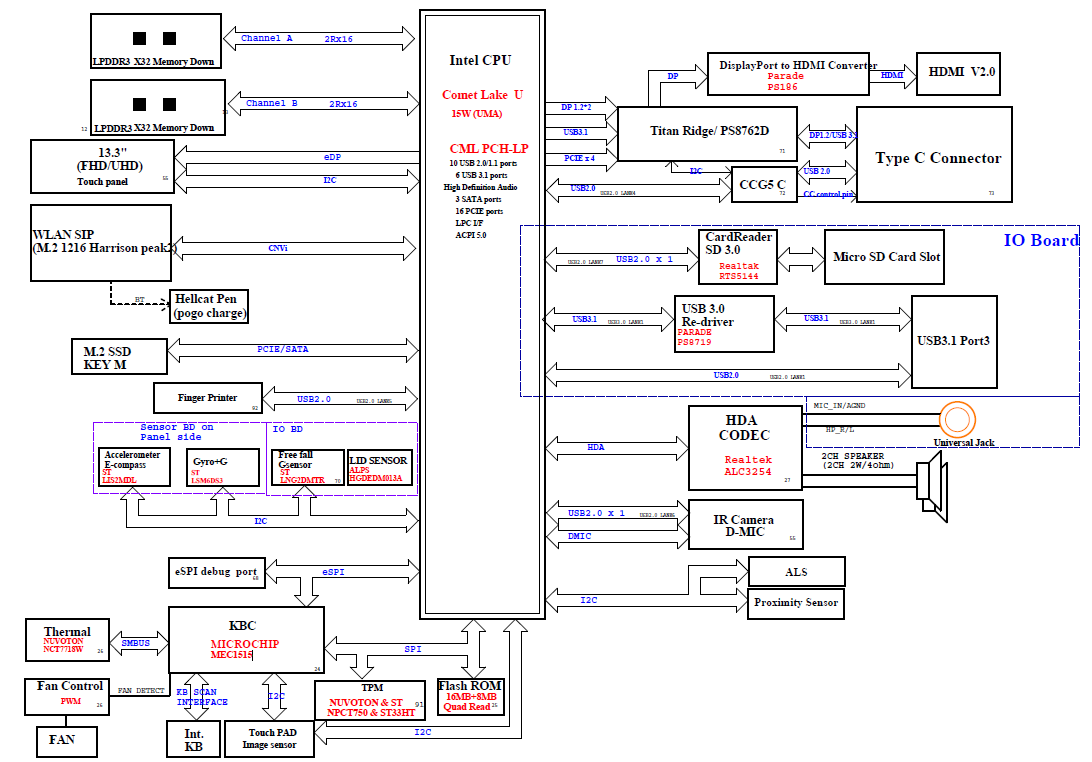The width and height of the screenshot is (1092, 762).
Task: Click the CardReader SD 3.0 block
Action: 736,256
